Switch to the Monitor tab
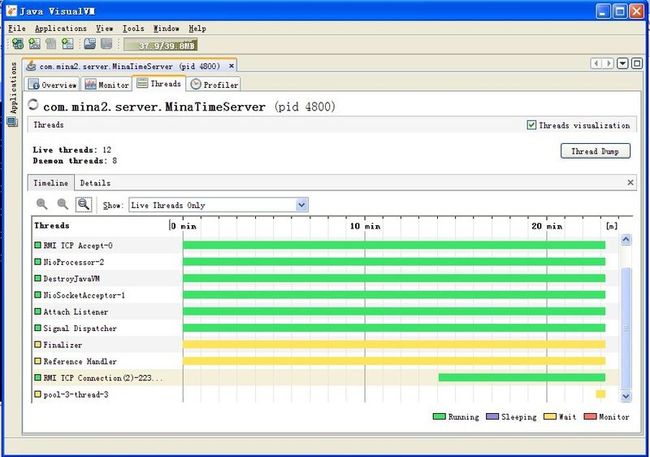 [x=107, y=85]
